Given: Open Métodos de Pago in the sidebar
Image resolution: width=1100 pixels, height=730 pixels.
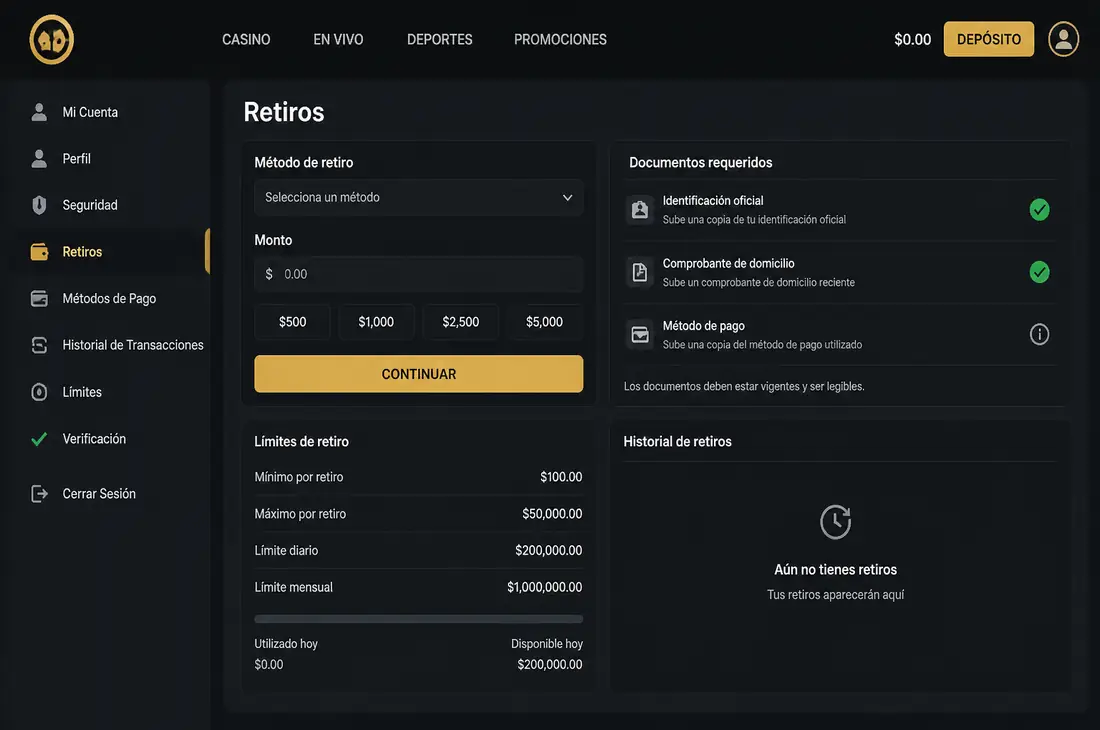Looking at the screenshot, I should [111, 299].
